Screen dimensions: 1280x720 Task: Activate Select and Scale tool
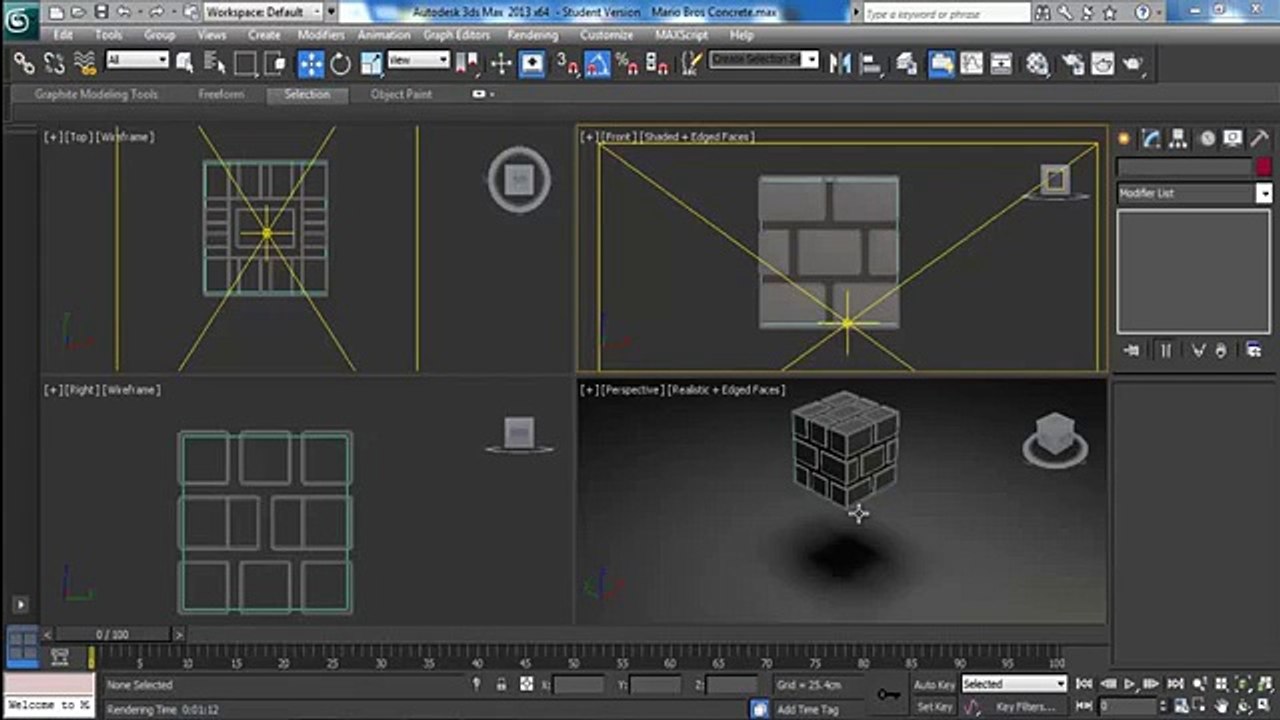click(372, 64)
